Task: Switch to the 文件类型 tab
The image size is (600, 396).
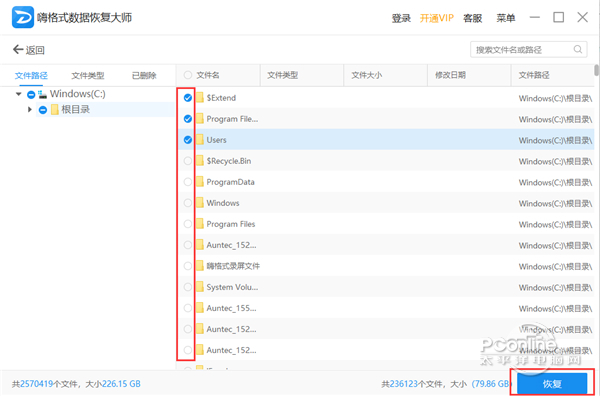Action: (88, 75)
